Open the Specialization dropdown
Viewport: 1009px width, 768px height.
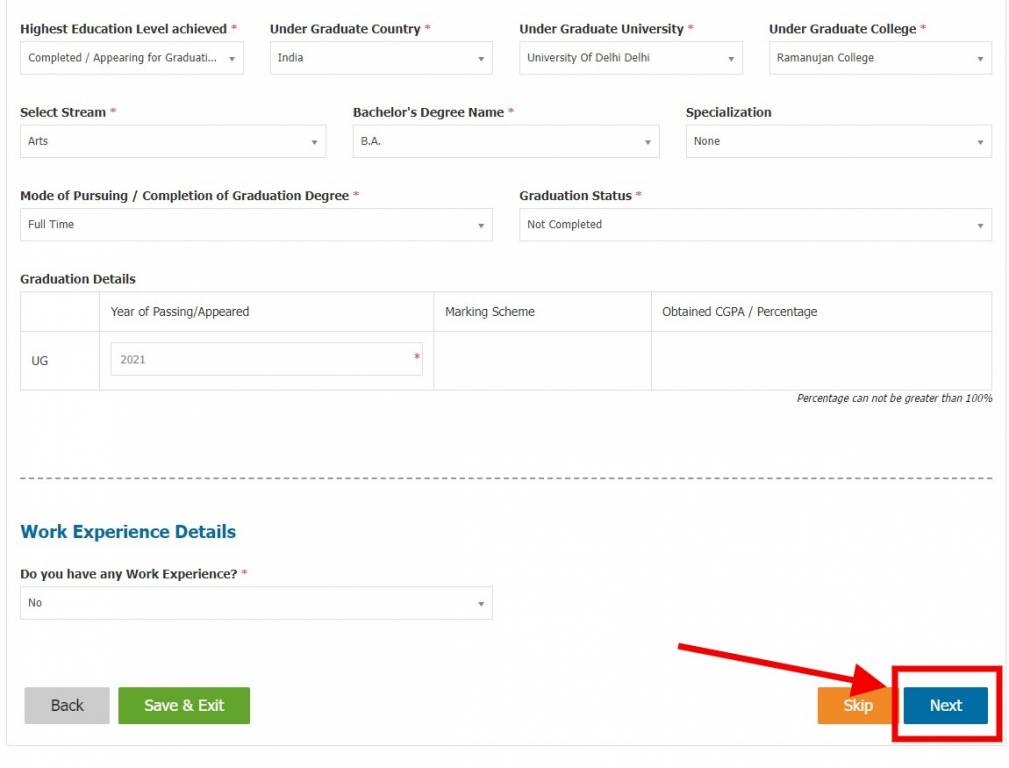[x=838, y=141]
